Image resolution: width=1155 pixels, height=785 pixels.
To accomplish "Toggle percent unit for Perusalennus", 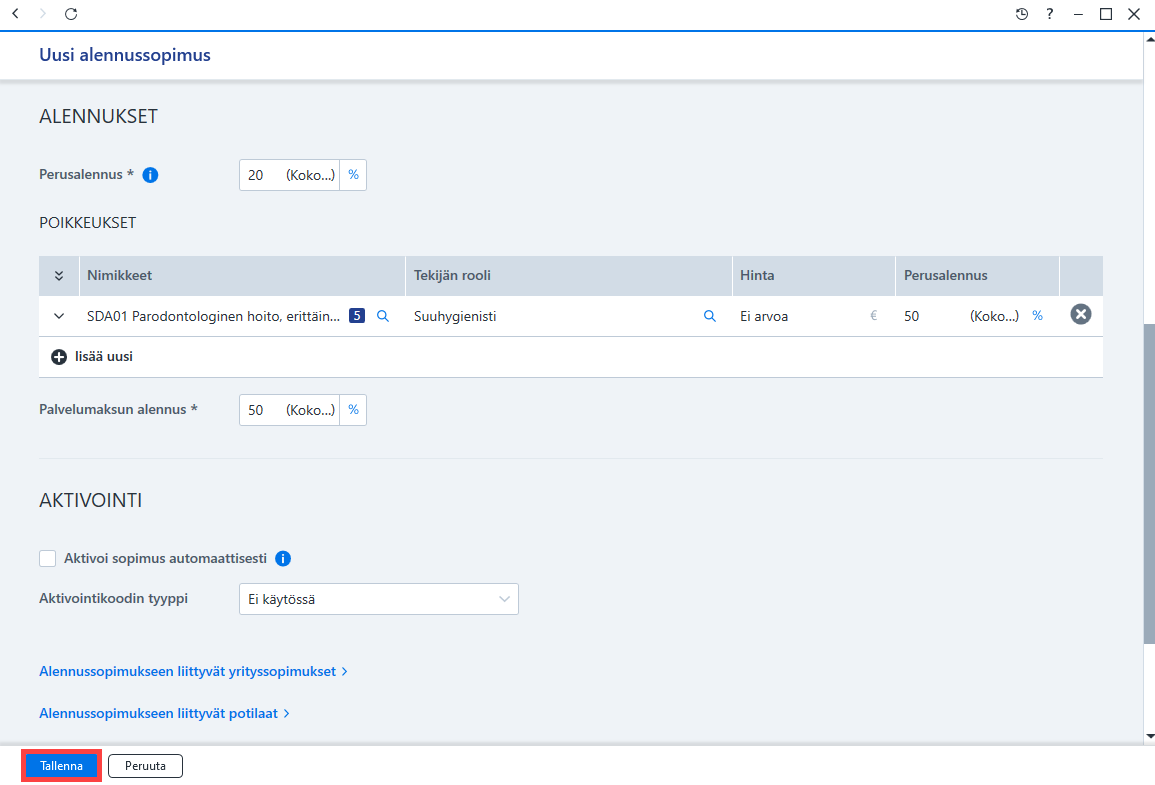I will (354, 175).
